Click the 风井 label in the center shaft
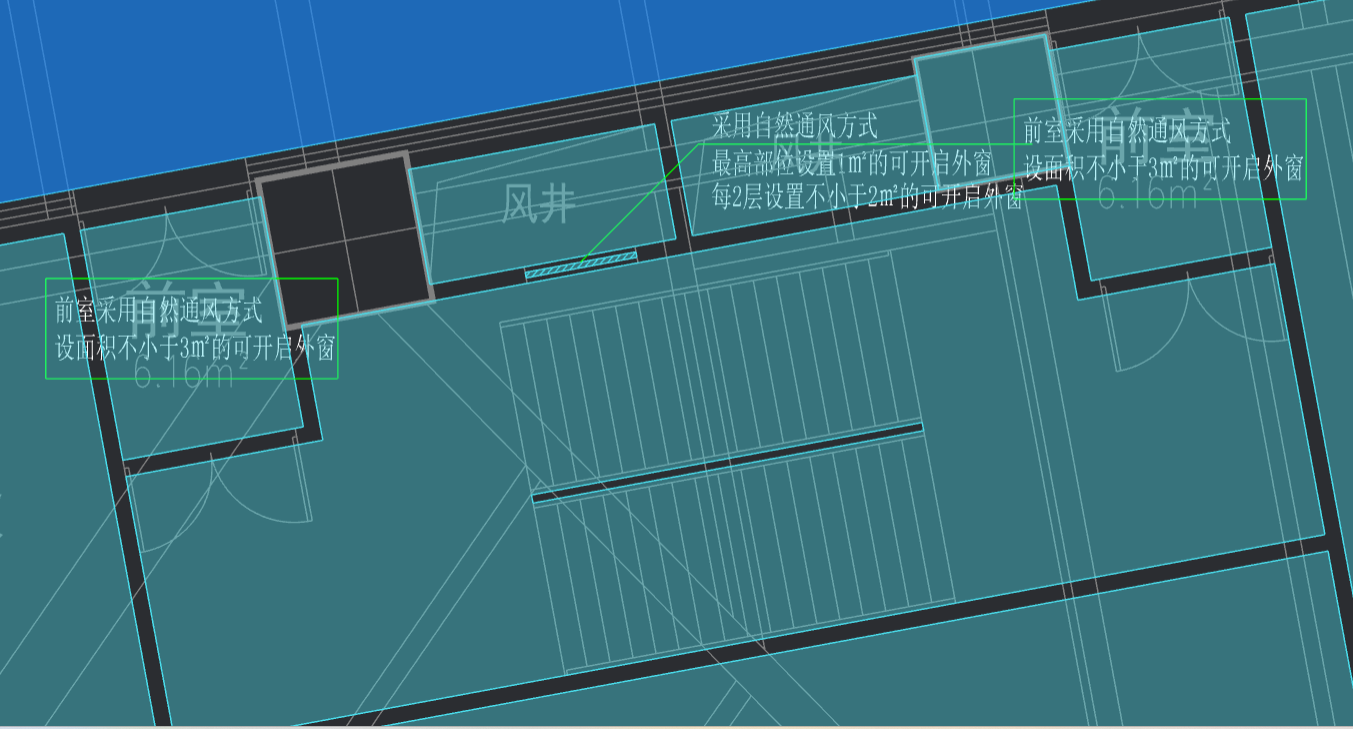This screenshot has width=1353, height=729. (538, 204)
